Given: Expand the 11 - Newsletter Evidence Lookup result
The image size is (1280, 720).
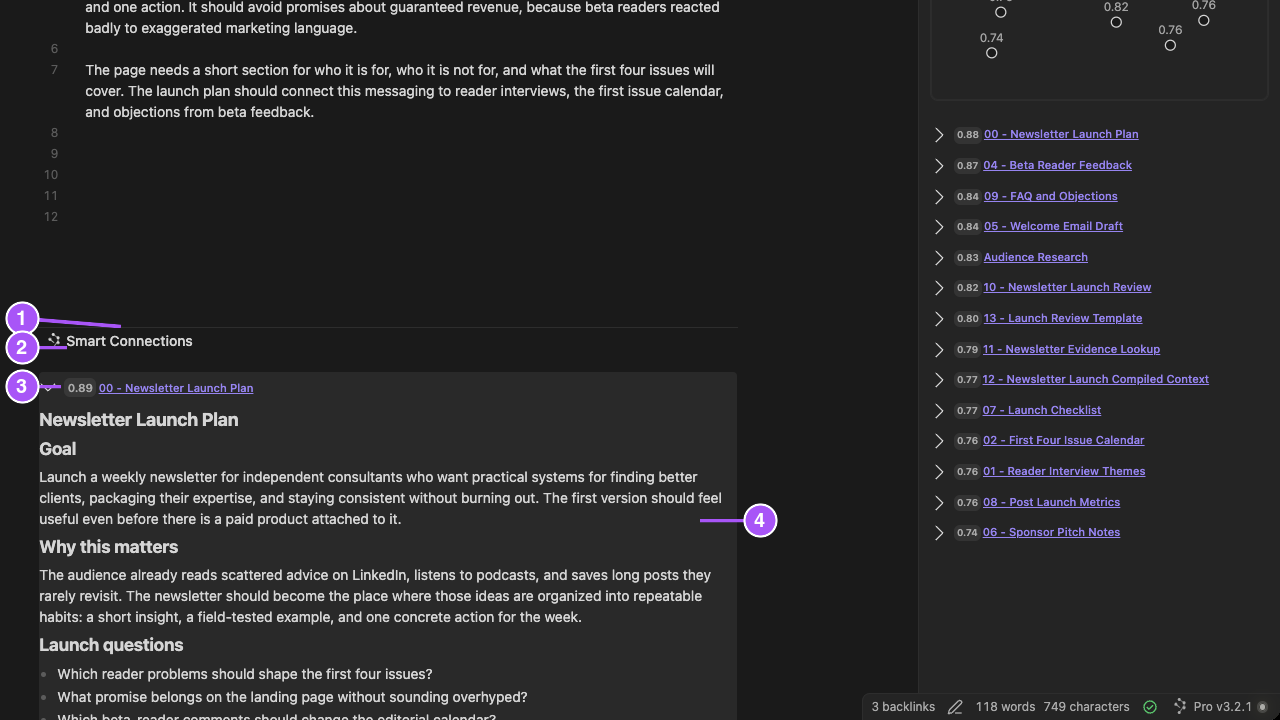Looking at the screenshot, I should 939,350.
